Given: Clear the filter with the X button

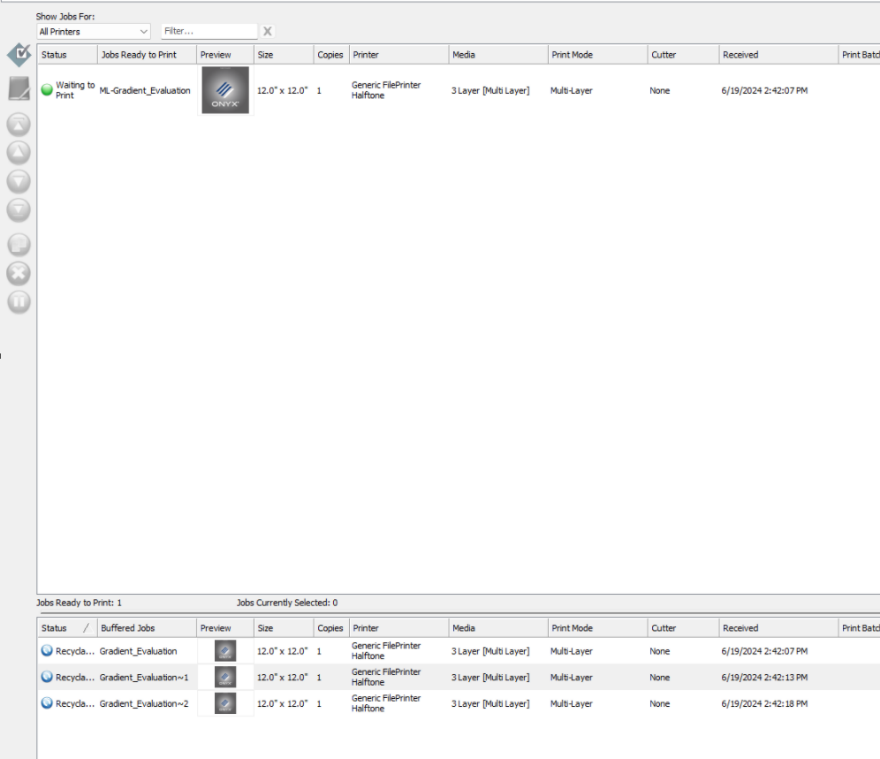Looking at the screenshot, I should [x=267, y=32].
